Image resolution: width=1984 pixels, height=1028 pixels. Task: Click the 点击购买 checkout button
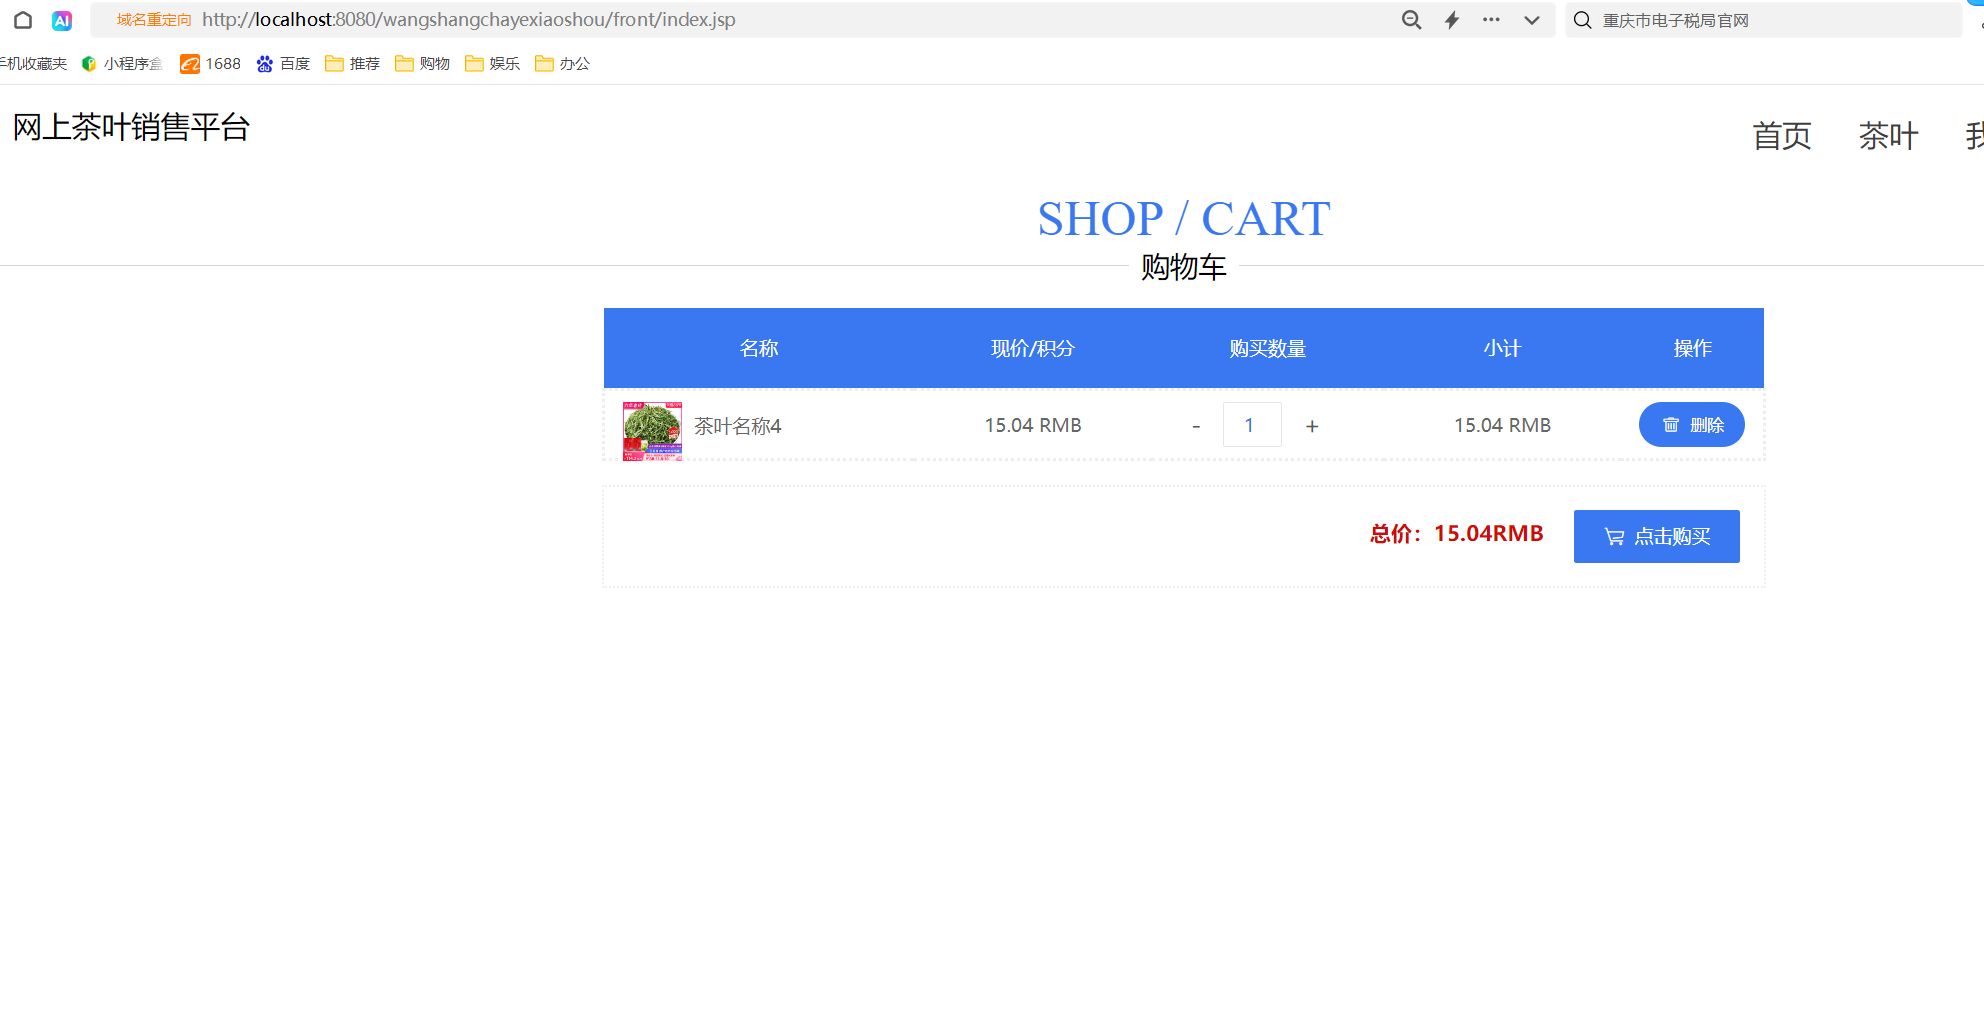coord(1656,537)
